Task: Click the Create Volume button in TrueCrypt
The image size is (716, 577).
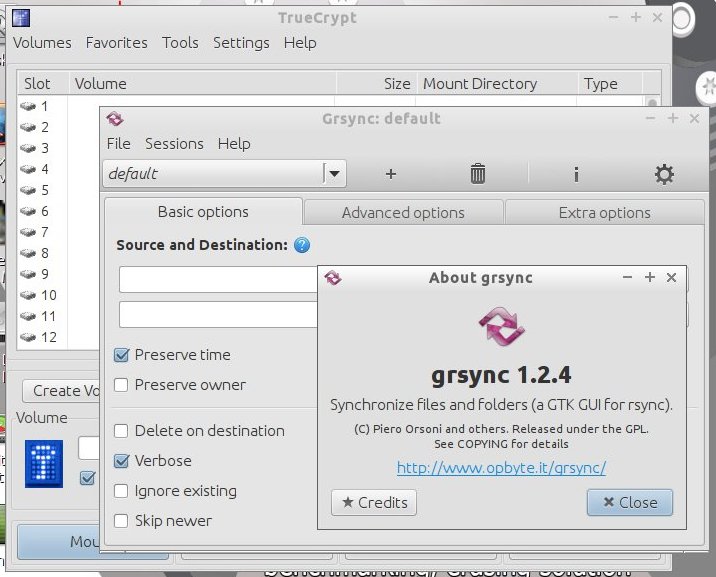Action: point(62,391)
